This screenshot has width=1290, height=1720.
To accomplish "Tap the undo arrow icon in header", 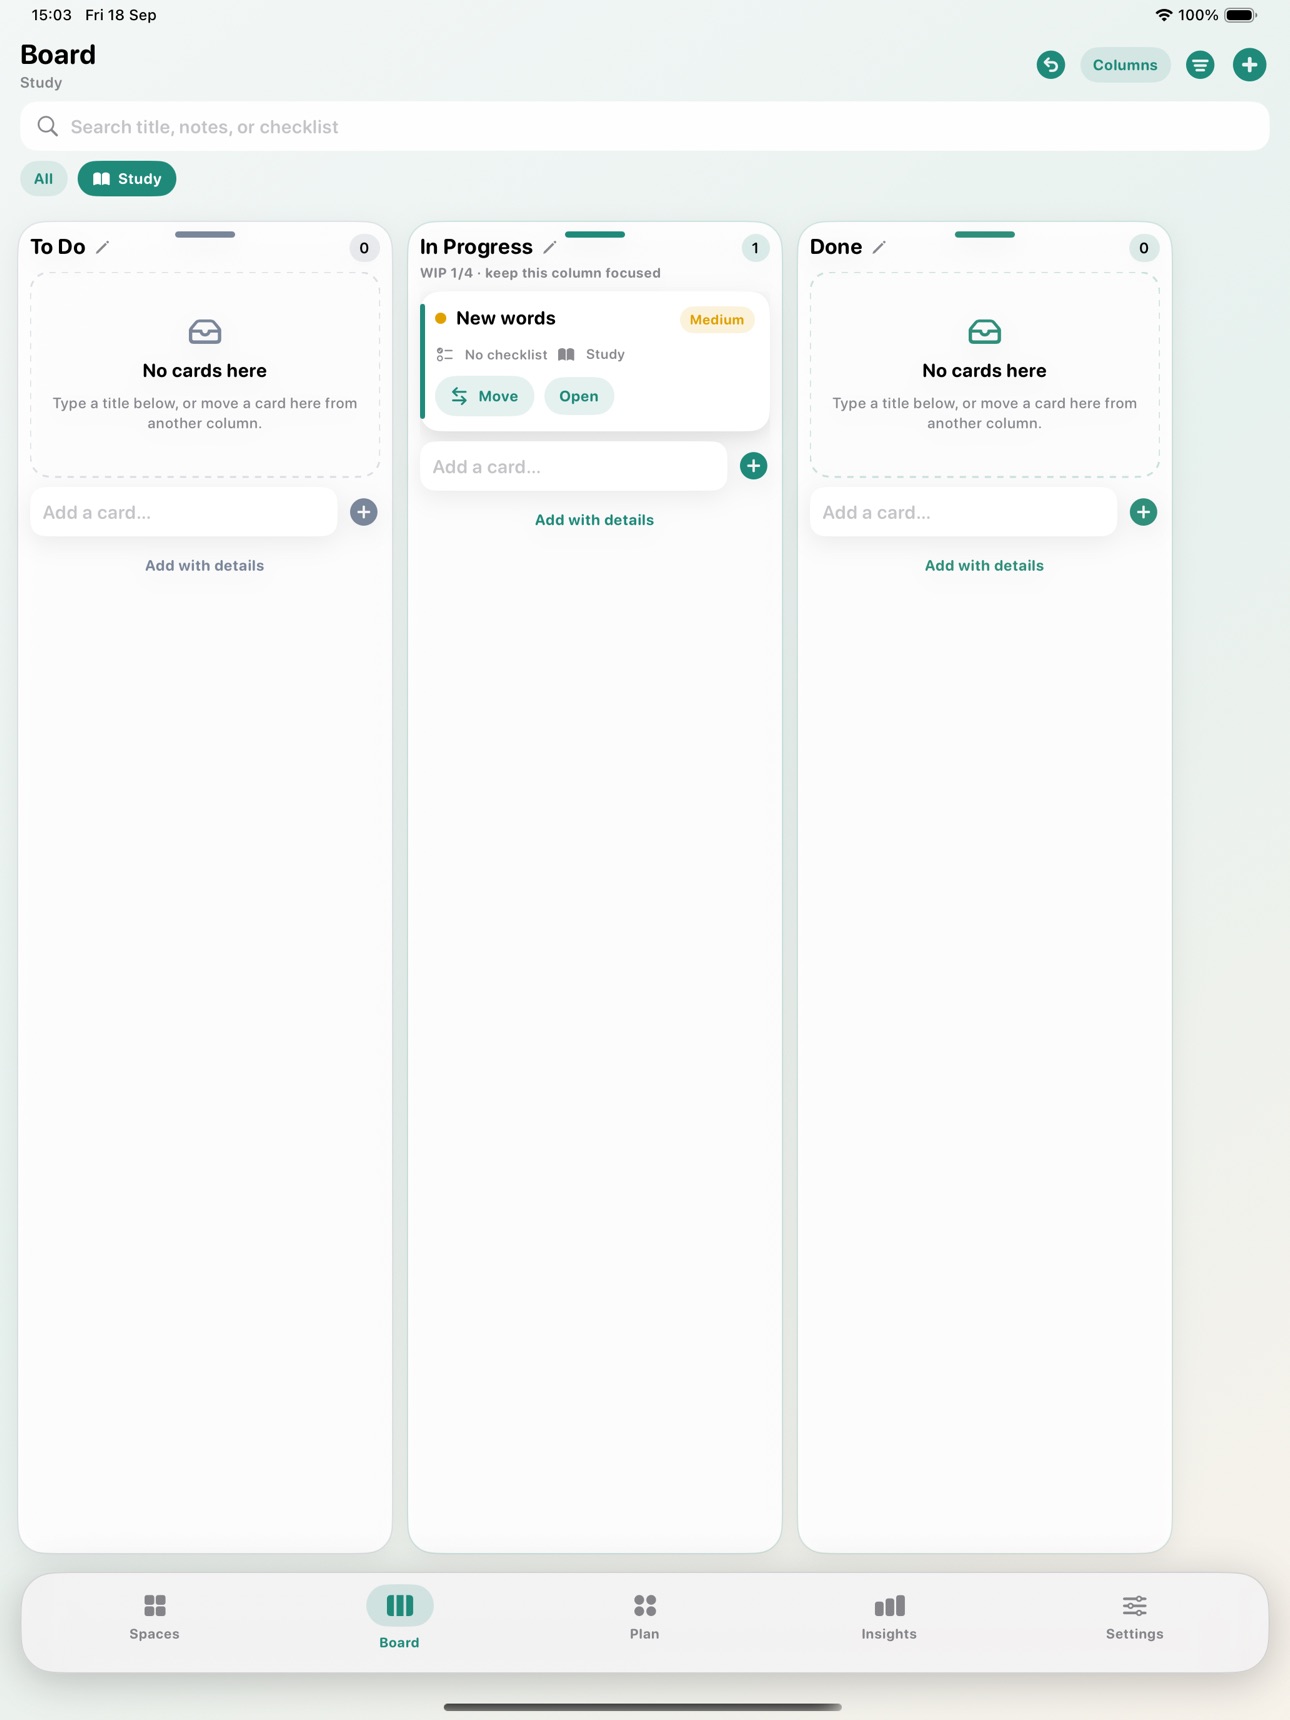I will [1050, 65].
